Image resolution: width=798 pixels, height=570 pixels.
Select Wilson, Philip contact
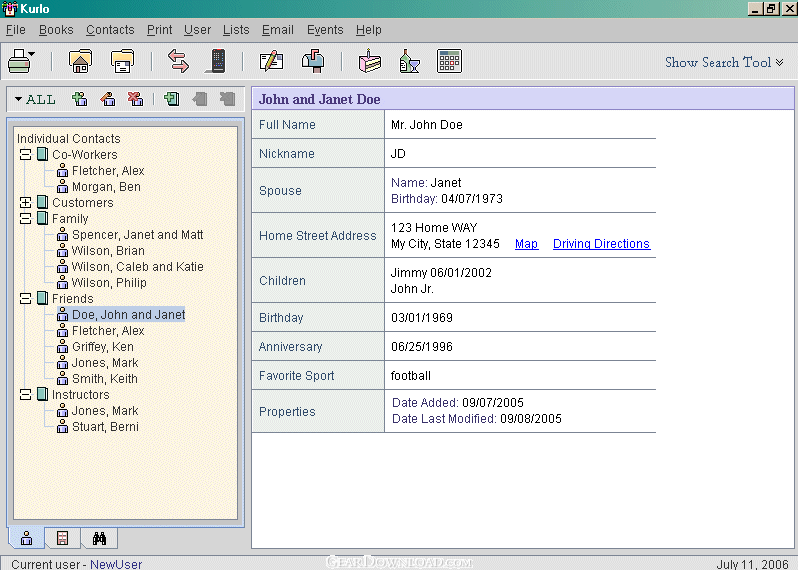tap(109, 282)
